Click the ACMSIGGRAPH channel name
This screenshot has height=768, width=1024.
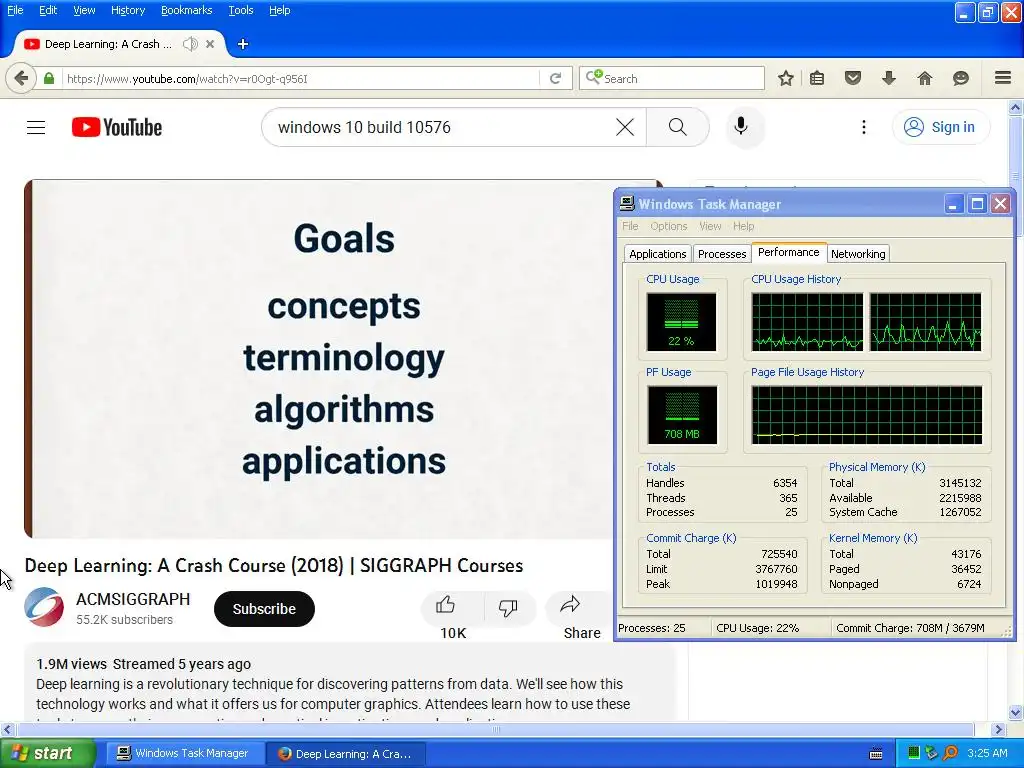133,599
